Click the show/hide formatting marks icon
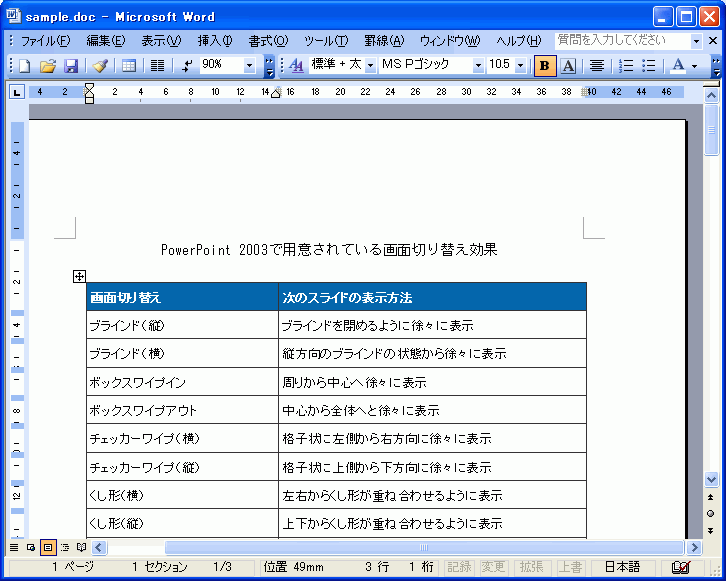The height and width of the screenshot is (581, 726). pyautogui.click(x=187, y=66)
